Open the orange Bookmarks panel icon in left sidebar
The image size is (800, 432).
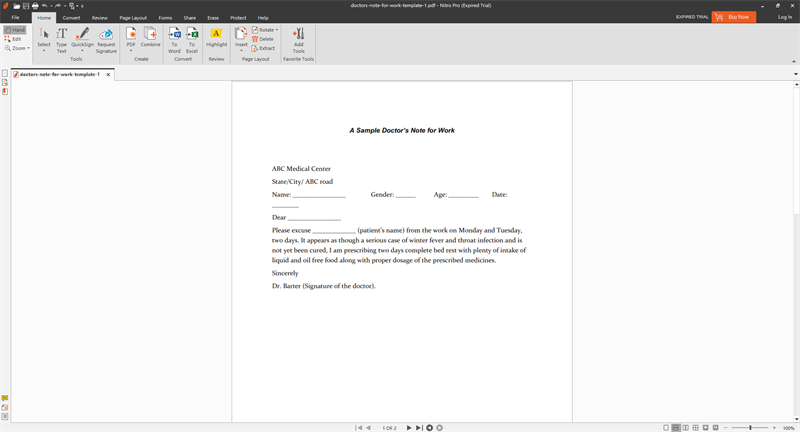tap(5, 91)
